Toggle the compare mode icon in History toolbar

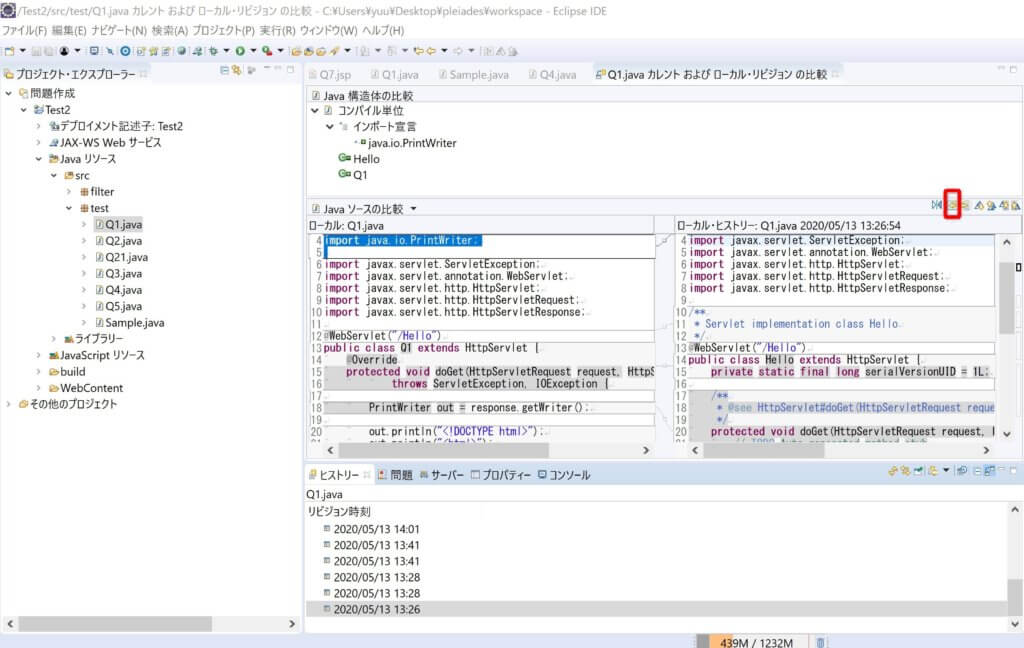[x=989, y=470]
